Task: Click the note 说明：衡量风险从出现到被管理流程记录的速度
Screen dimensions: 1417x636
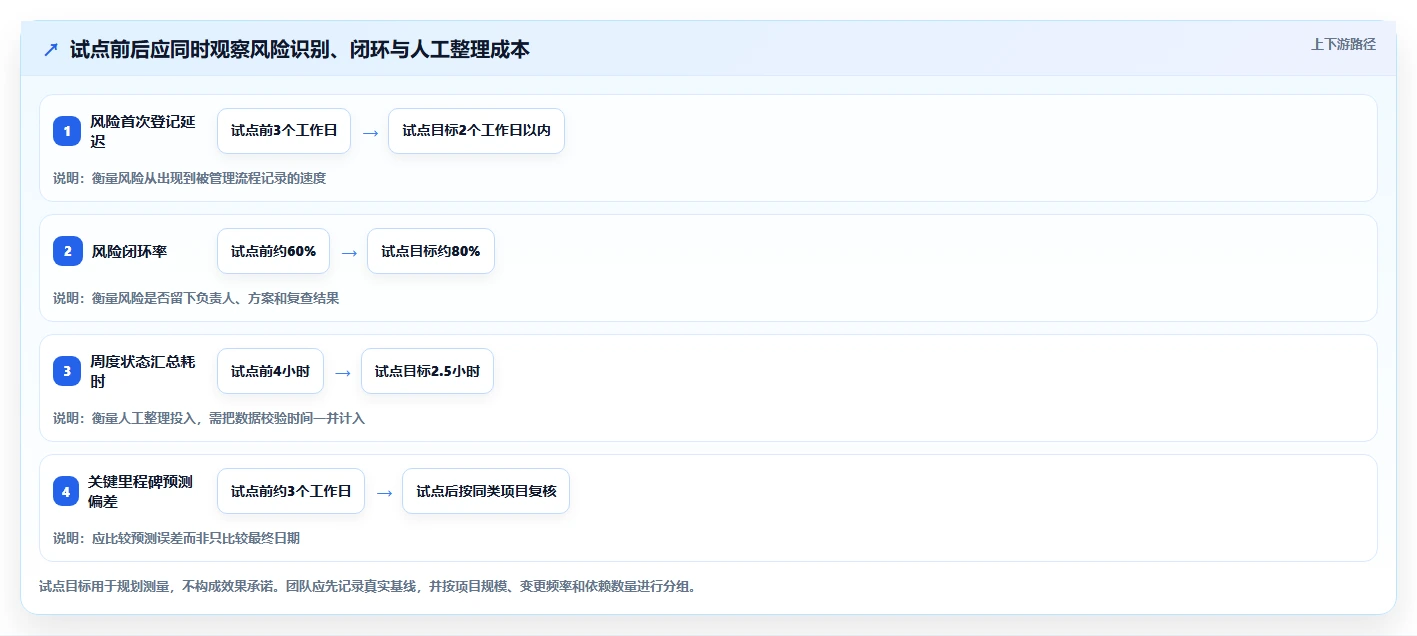Action: (189, 178)
